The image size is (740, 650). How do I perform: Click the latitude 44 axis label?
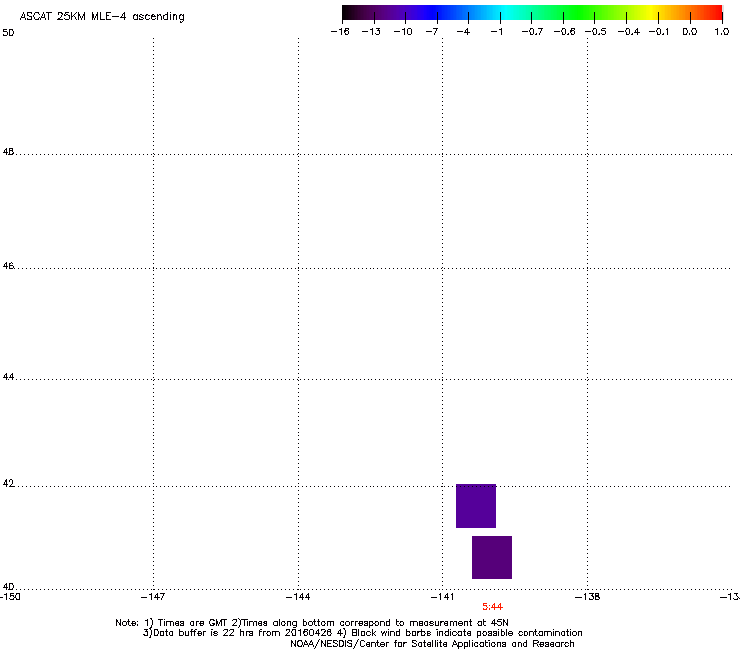(x=8, y=377)
